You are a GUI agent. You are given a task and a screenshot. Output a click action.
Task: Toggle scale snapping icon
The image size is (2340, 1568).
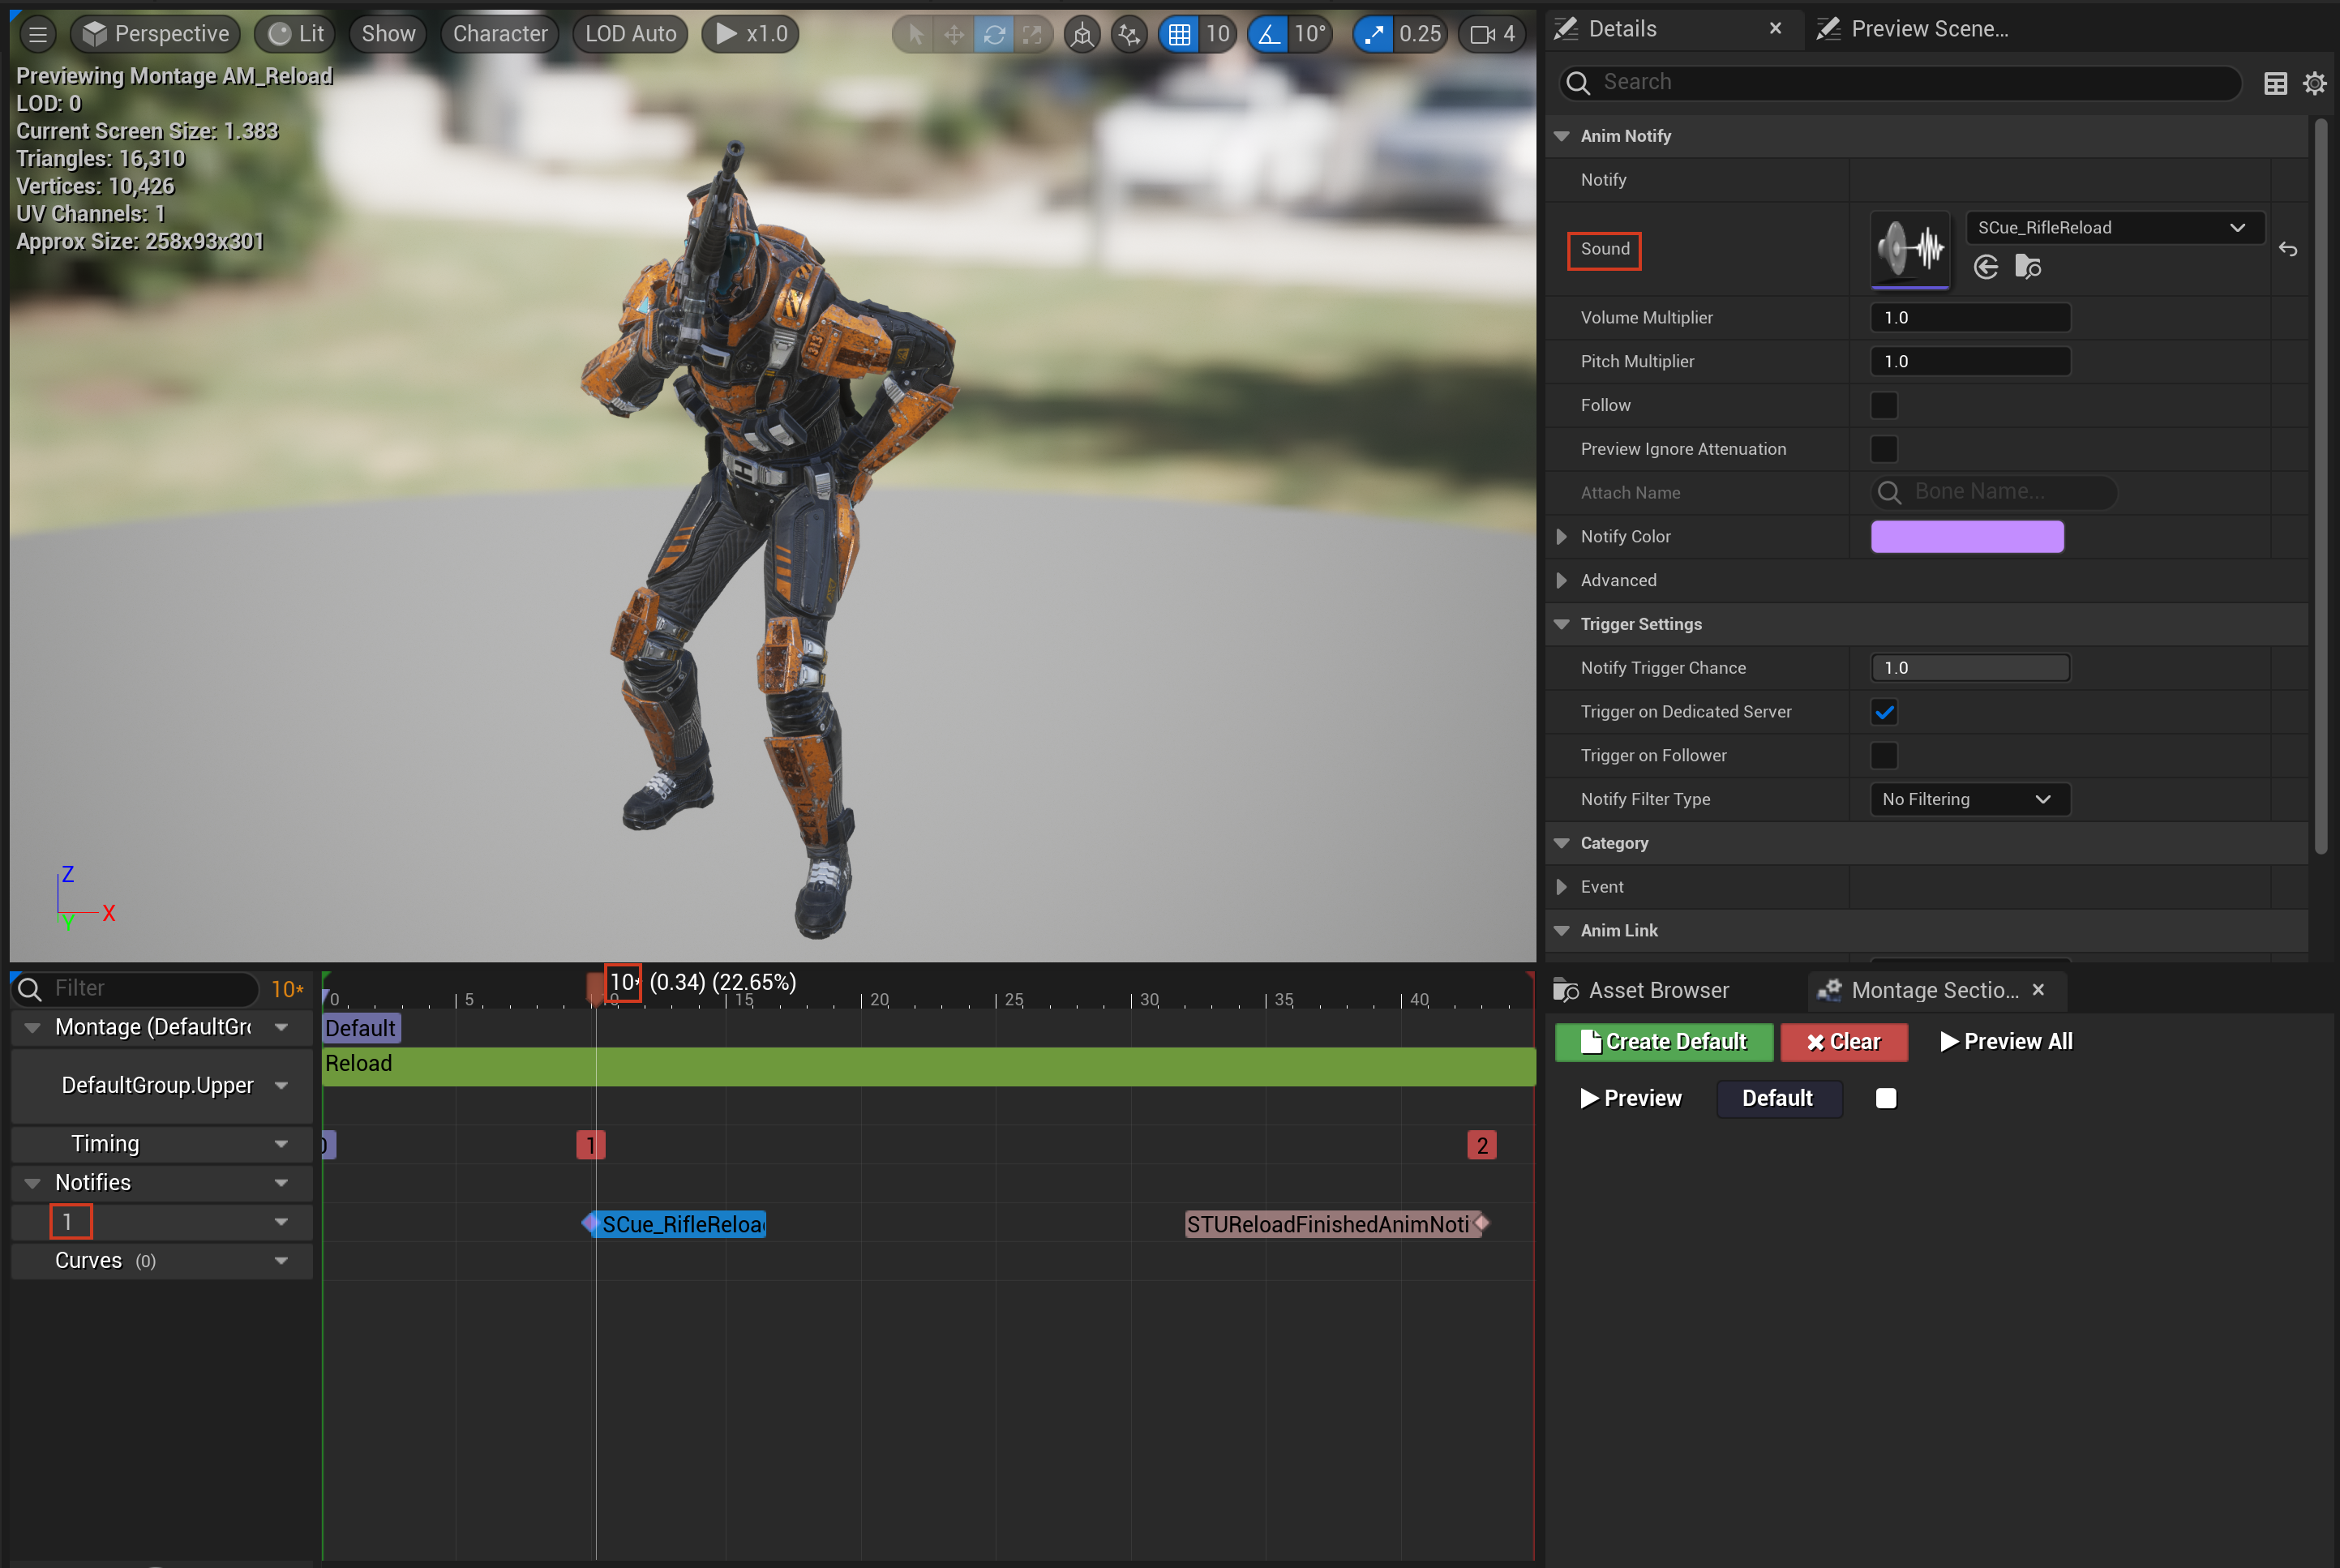pos(1374,34)
